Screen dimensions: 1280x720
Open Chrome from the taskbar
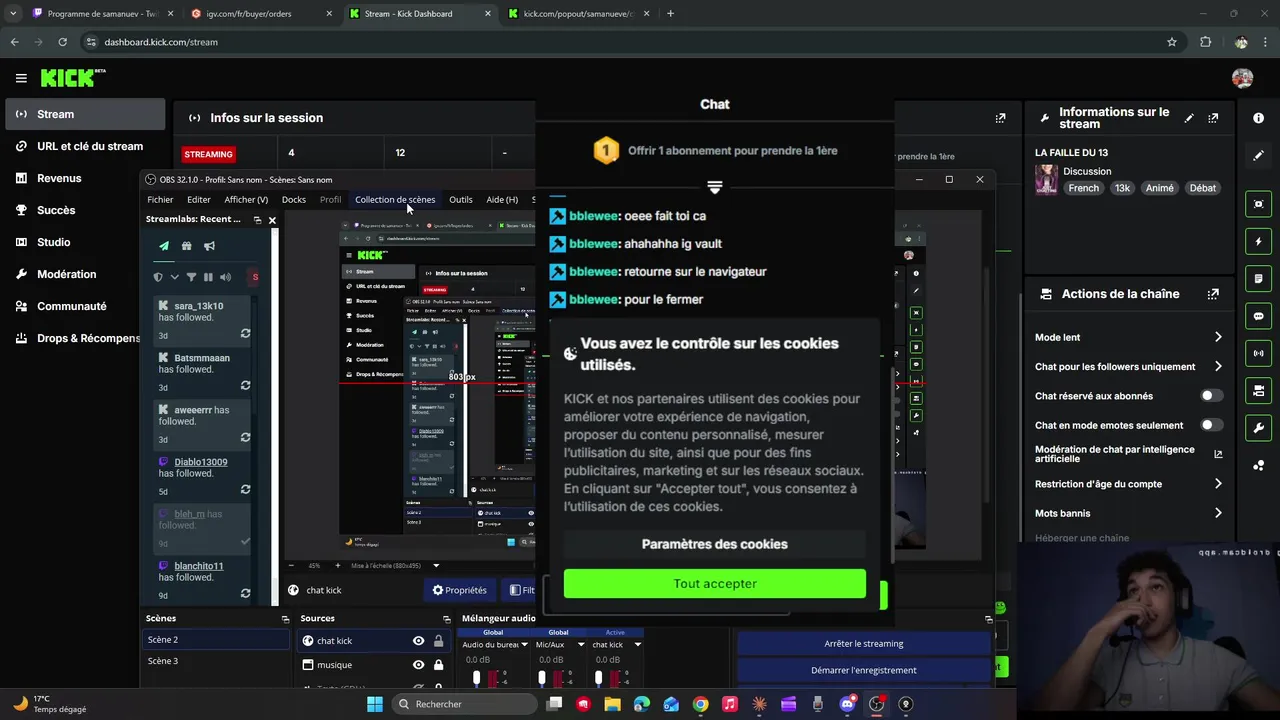point(700,704)
